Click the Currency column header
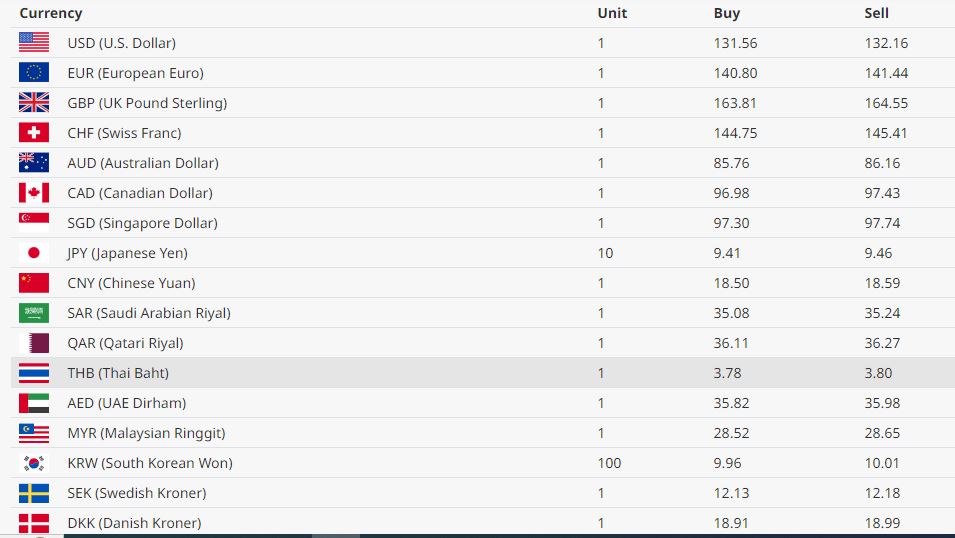This screenshot has width=955, height=538. (x=51, y=13)
